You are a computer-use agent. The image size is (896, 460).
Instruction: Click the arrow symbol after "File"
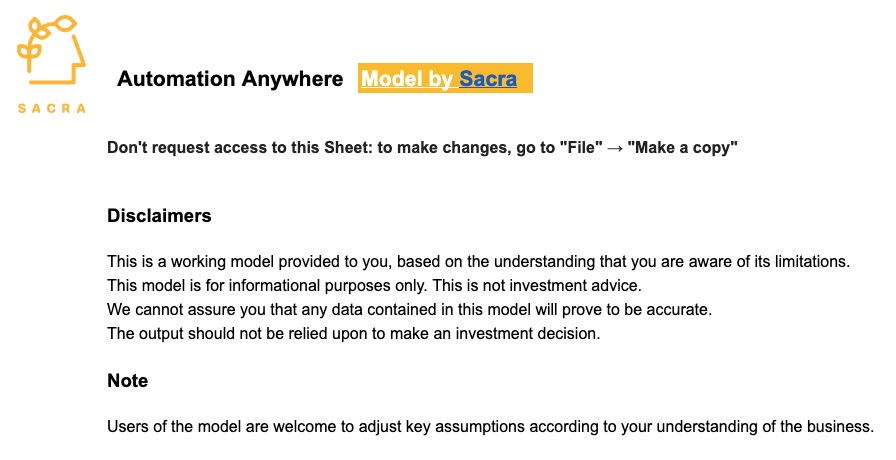615,148
